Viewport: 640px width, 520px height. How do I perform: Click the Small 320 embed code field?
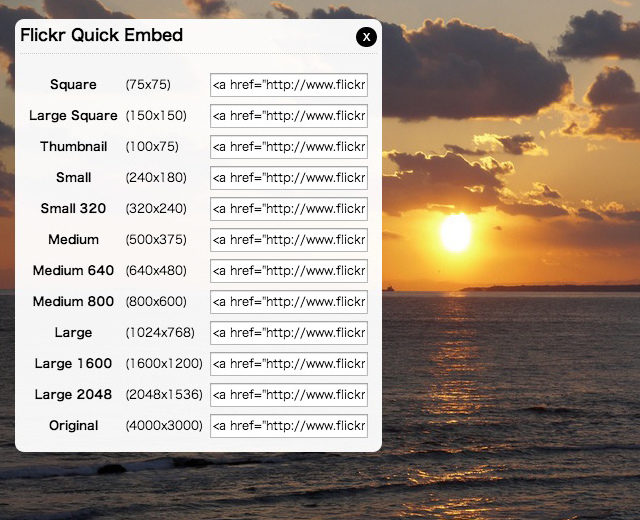tap(289, 209)
